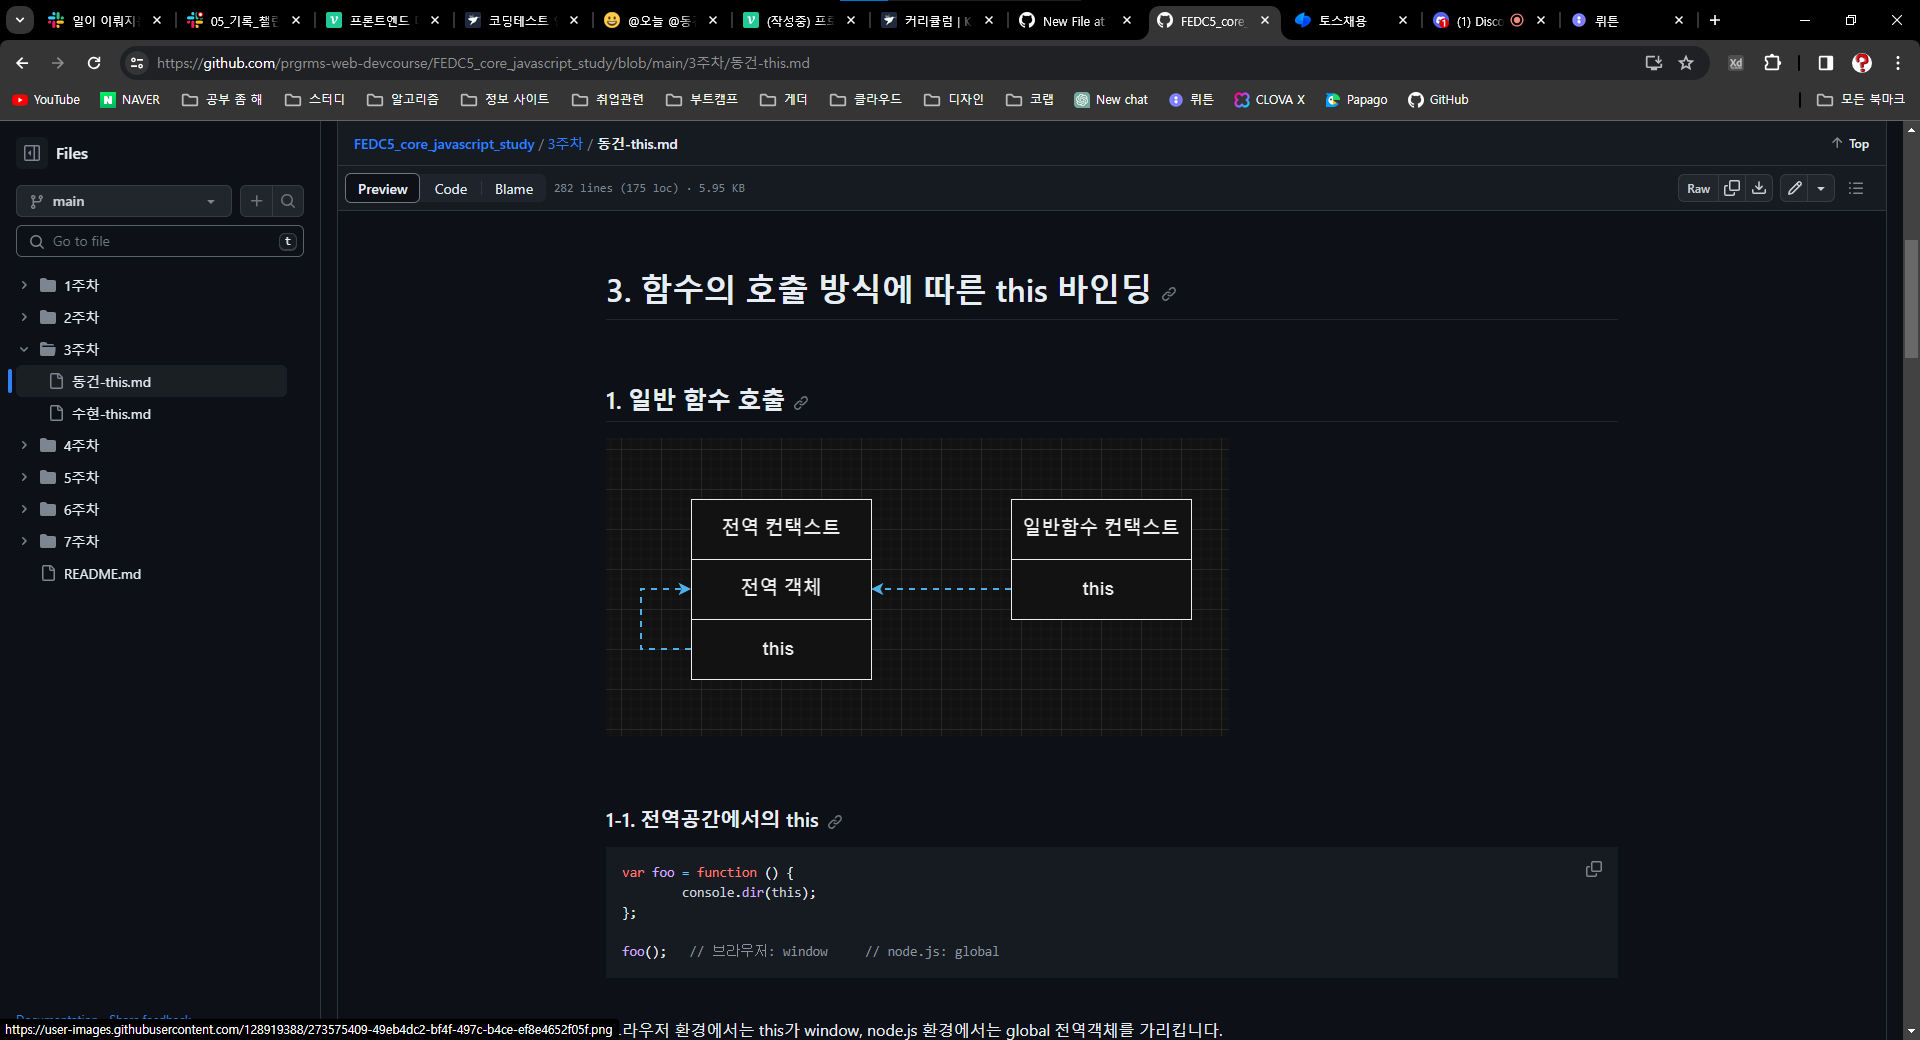Open the this-binding diagram image

(x=917, y=587)
